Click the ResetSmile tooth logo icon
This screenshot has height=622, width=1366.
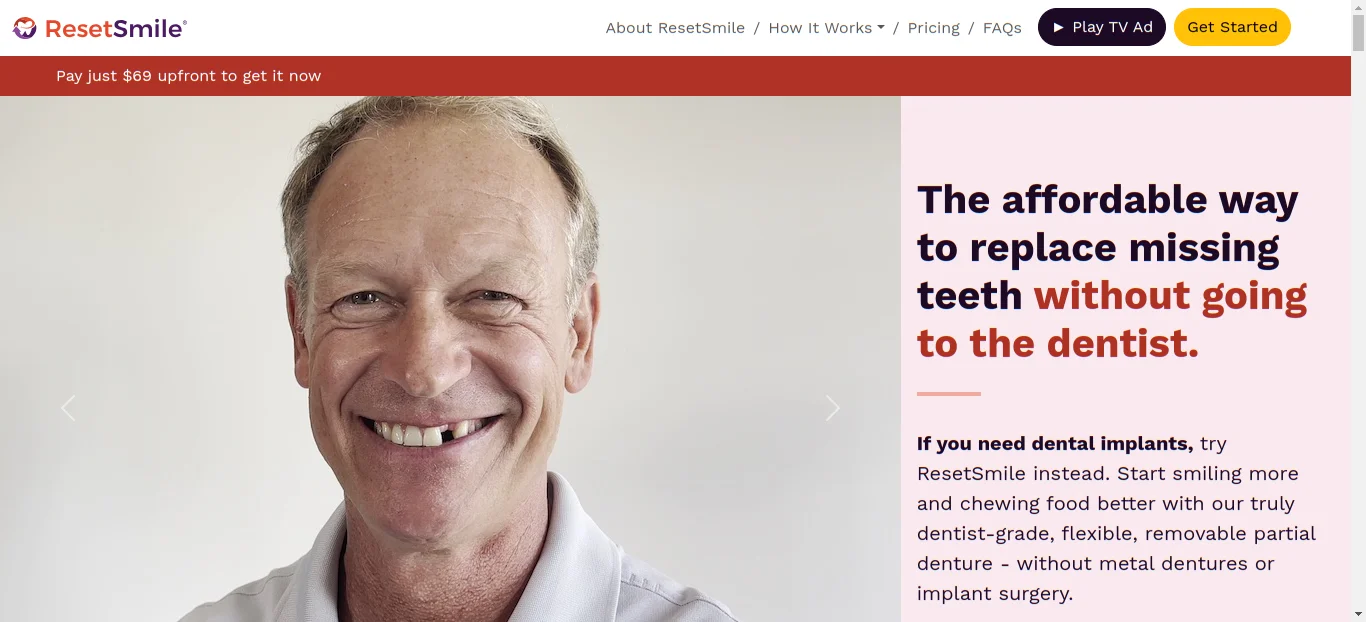25,28
